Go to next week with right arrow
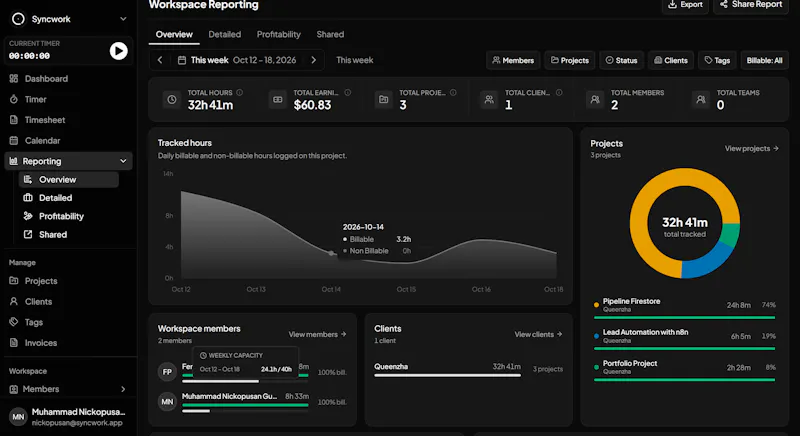This screenshot has width=800, height=436. [x=313, y=60]
